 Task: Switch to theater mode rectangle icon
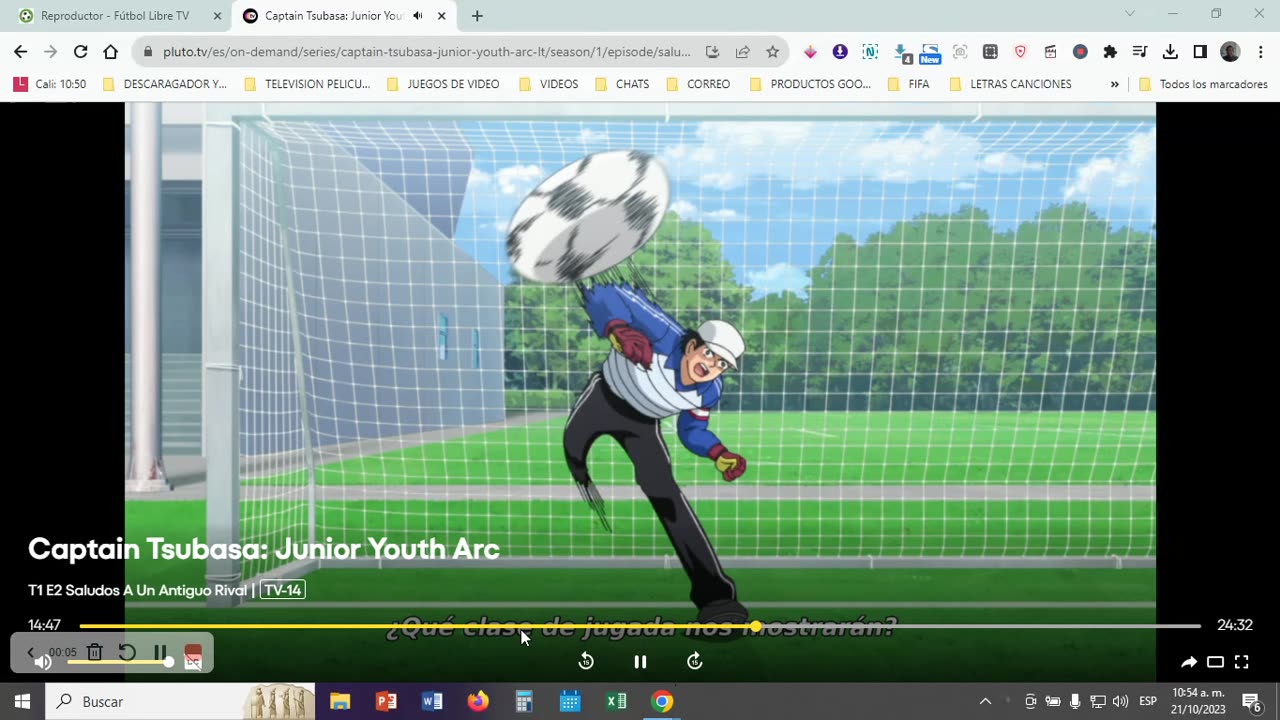click(1215, 662)
